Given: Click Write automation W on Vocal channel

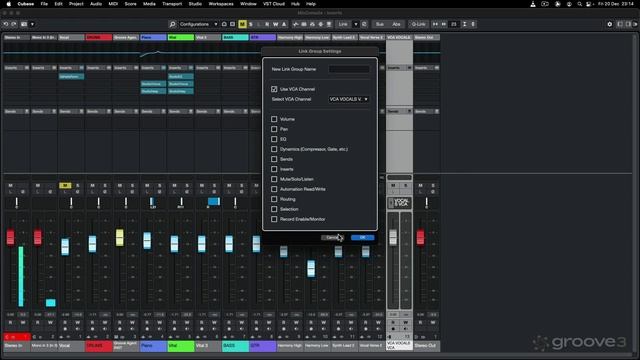Looking at the screenshot, I should click(x=78, y=322).
